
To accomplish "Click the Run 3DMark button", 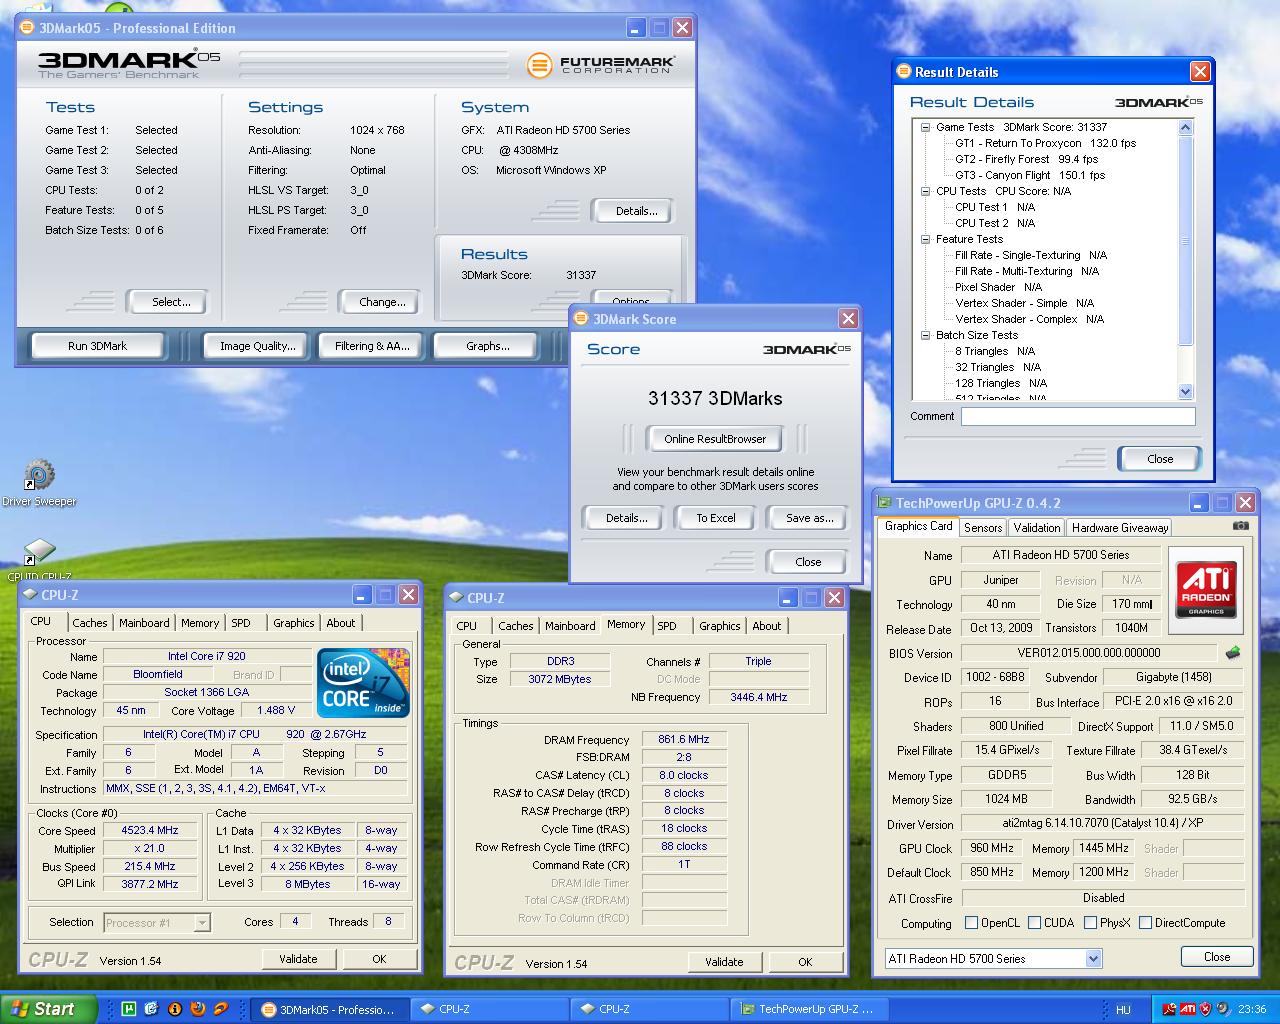I will pyautogui.click(x=98, y=346).
